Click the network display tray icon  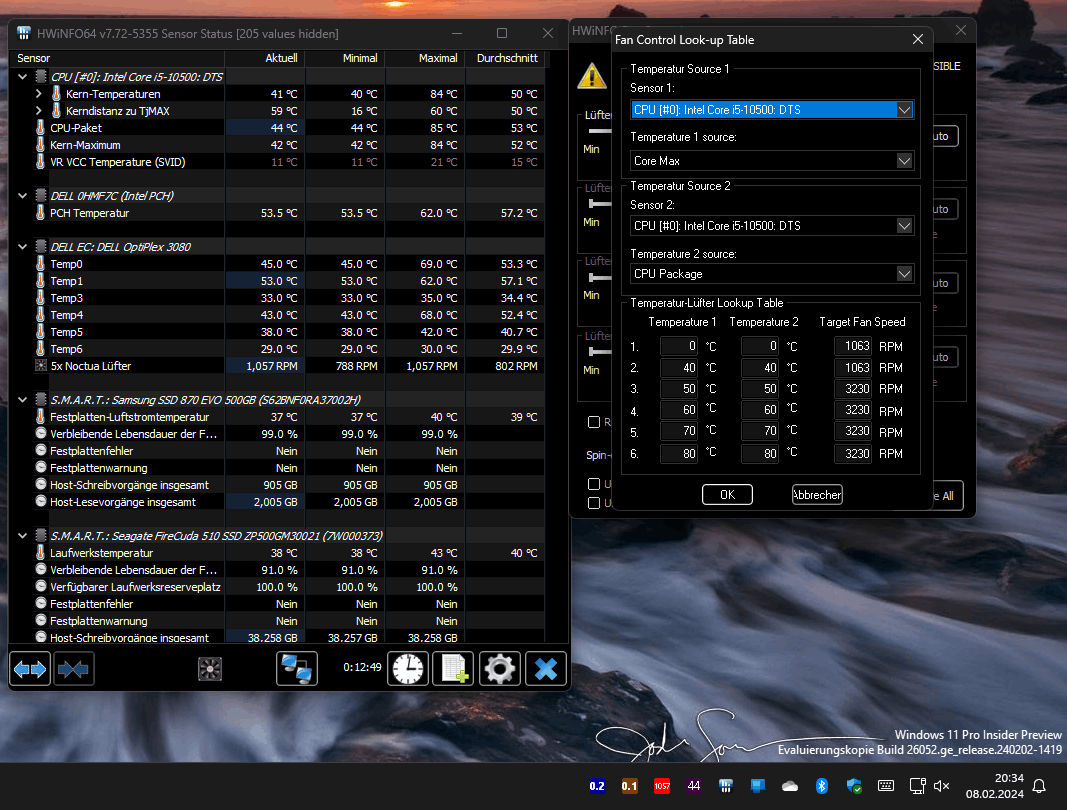(x=917, y=786)
